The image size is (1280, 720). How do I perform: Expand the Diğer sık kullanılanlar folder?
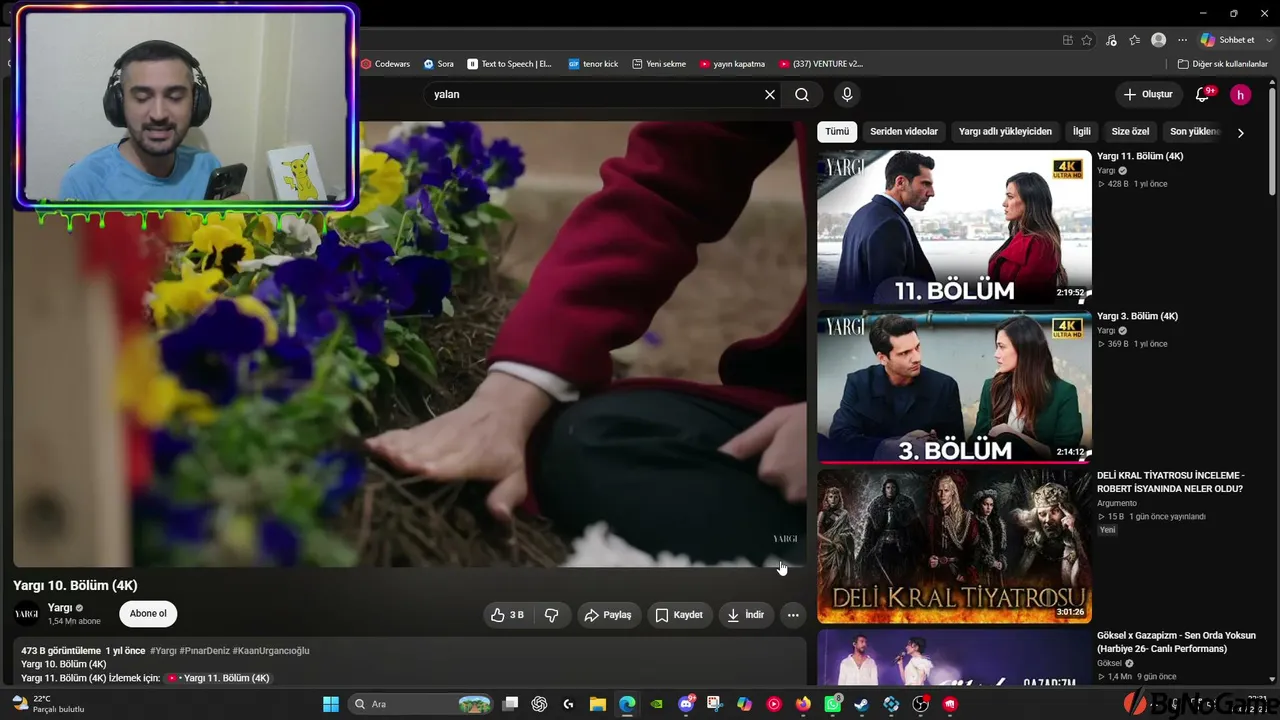[1223, 64]
